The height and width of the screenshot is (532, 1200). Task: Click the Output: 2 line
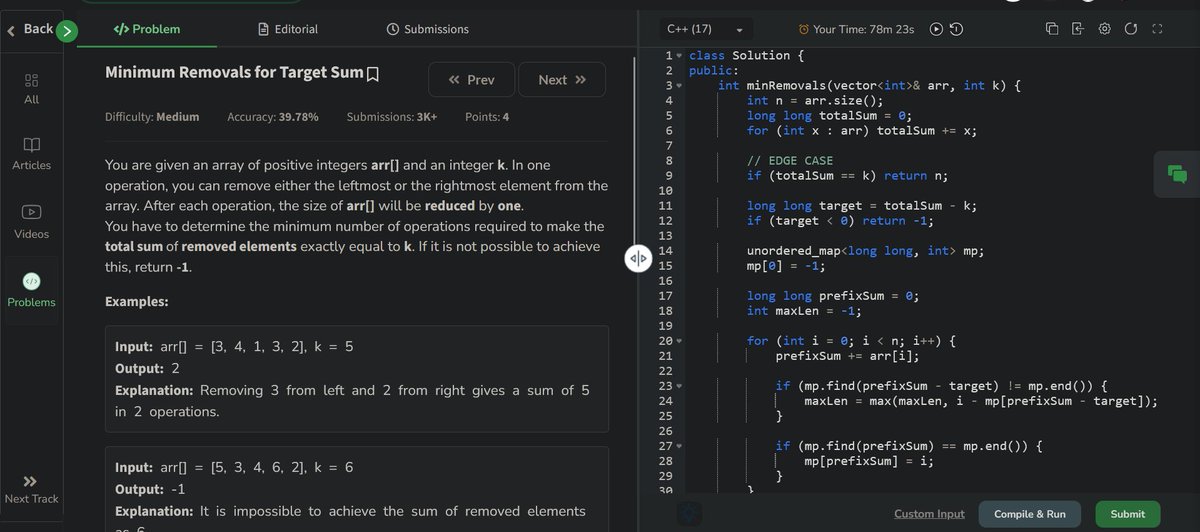coord(147,368)
